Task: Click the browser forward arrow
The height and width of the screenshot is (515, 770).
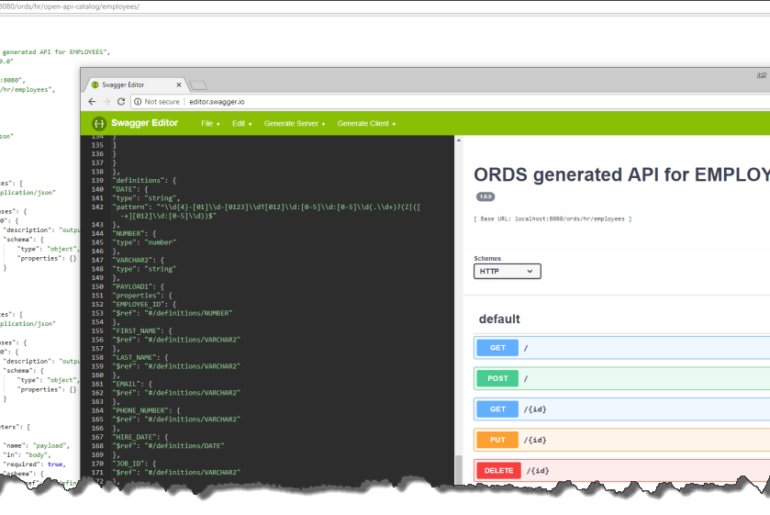Action: pyautogui.click(x=106, y=102)
